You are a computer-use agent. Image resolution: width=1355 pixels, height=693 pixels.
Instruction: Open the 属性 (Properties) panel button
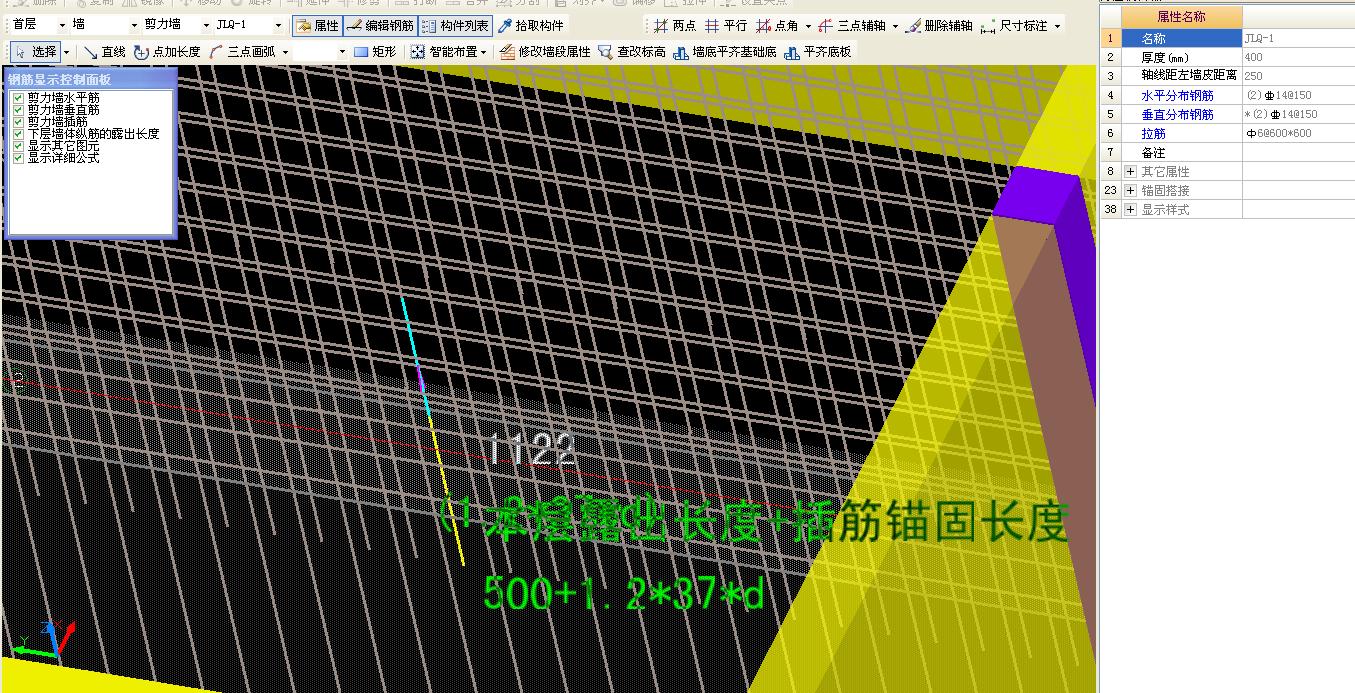[x=317, y=26]
